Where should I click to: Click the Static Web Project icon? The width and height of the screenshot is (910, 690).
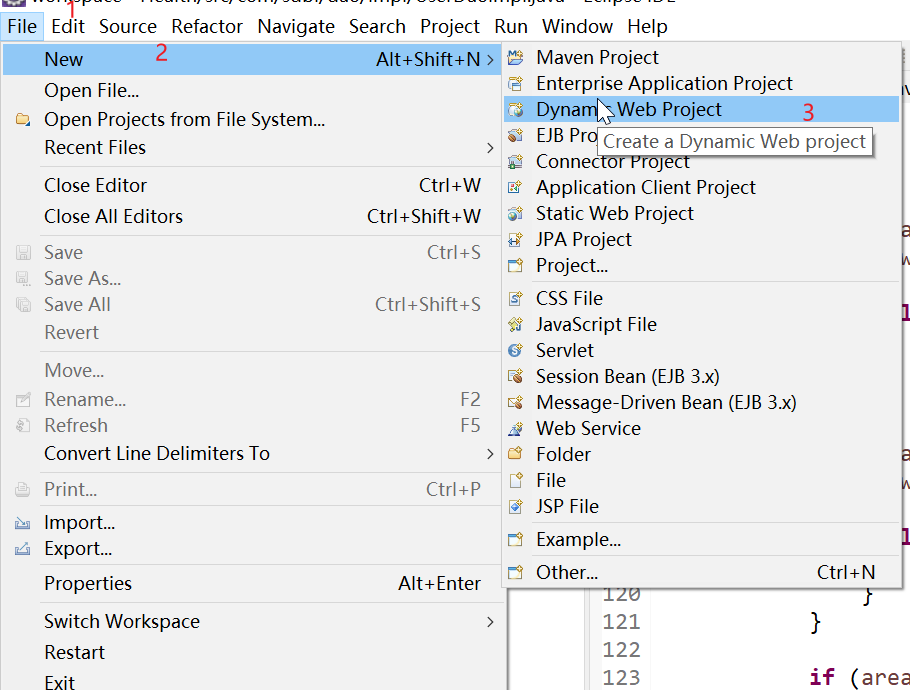click(x=516, y=214)
